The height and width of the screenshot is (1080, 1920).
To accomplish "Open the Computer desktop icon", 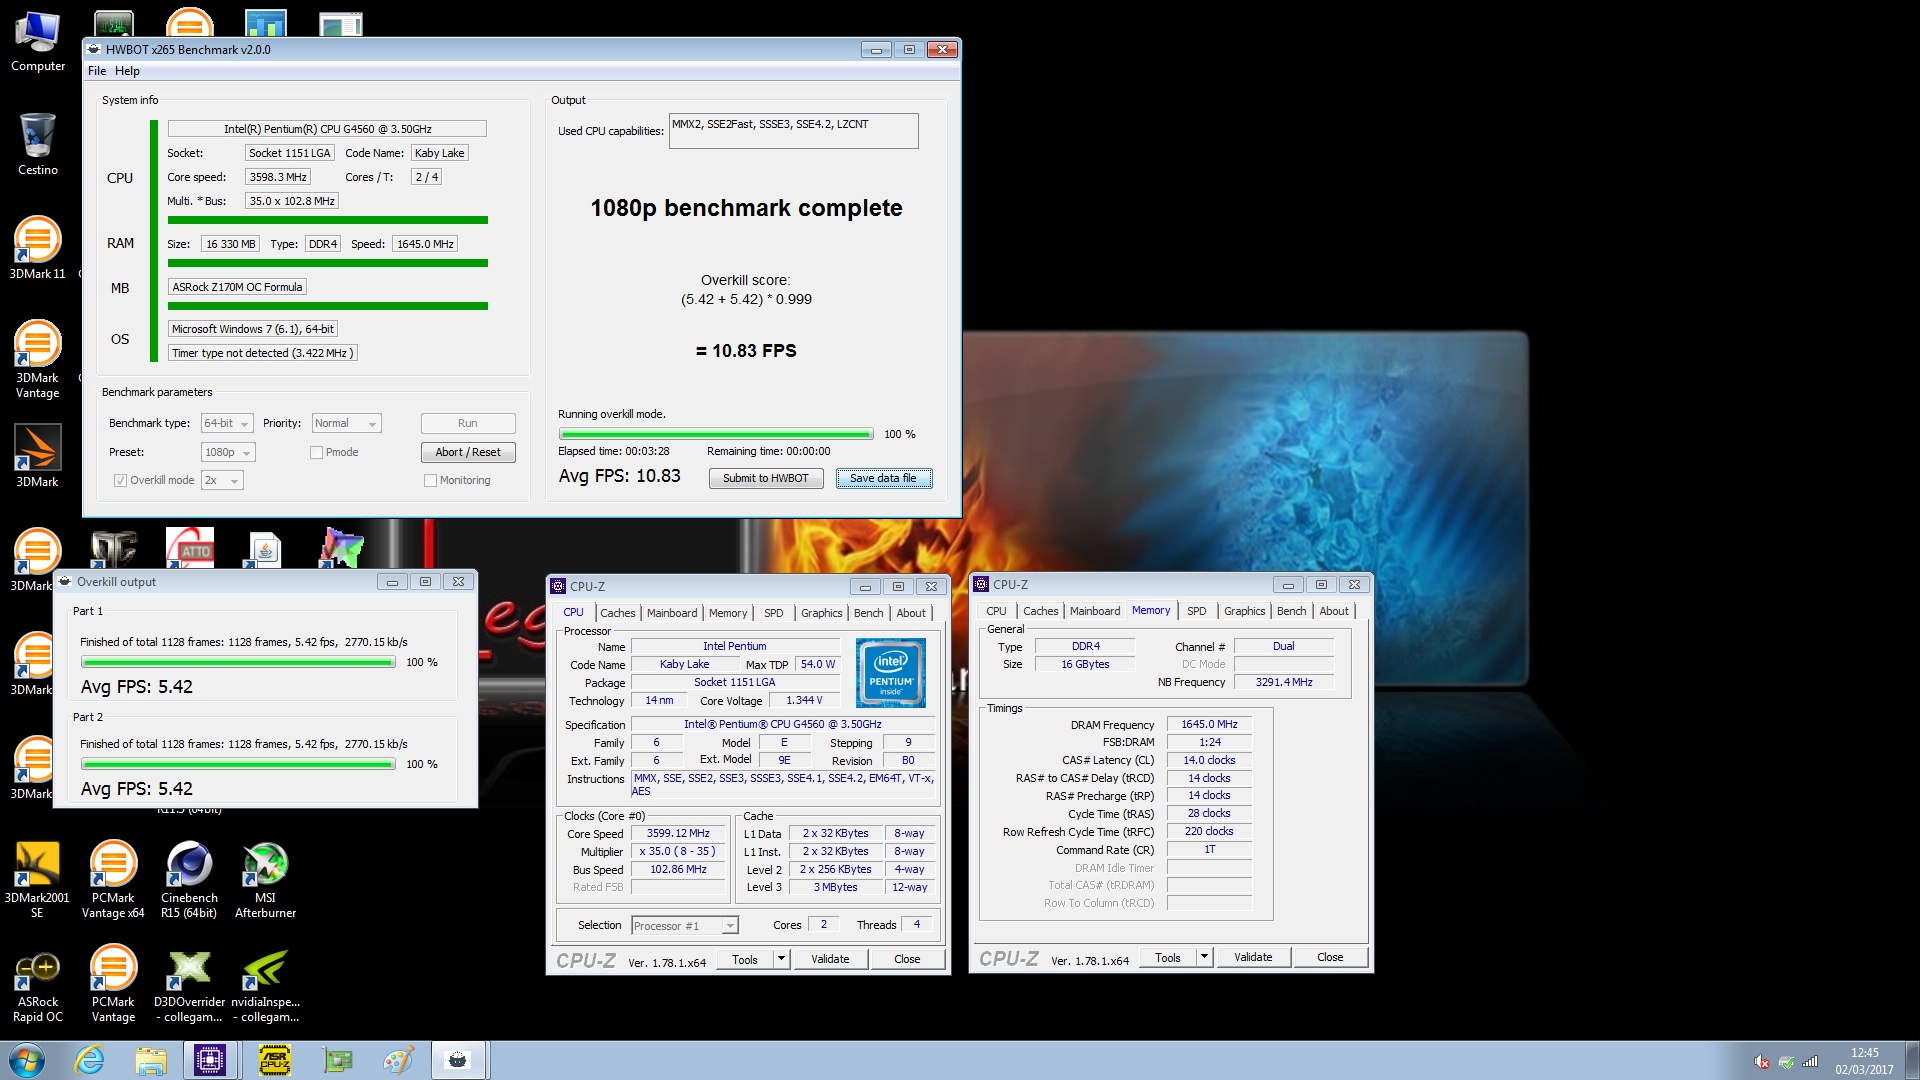I will coord(38,42).
